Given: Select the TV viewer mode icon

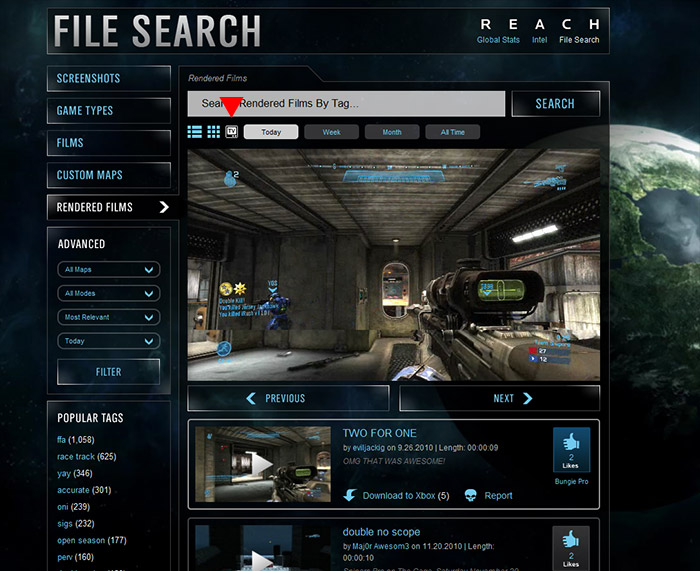Looking at the screenshot, I should [x=232, y=132].
